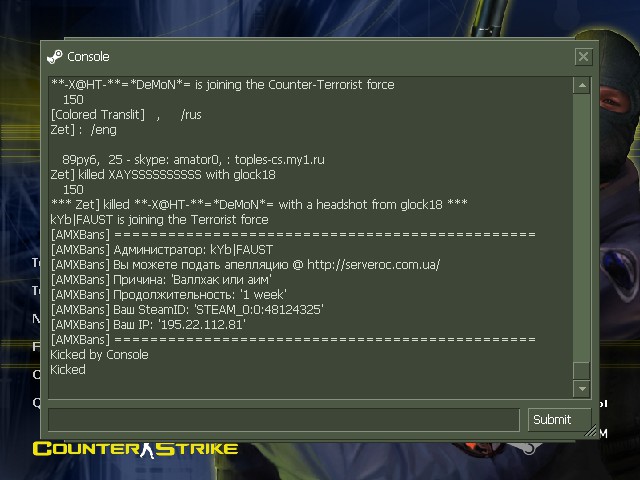The height and width of the screenshot is (480, 640).
Task: Select the partially hidden menu item starting with N
Action: tap(36, 318)
